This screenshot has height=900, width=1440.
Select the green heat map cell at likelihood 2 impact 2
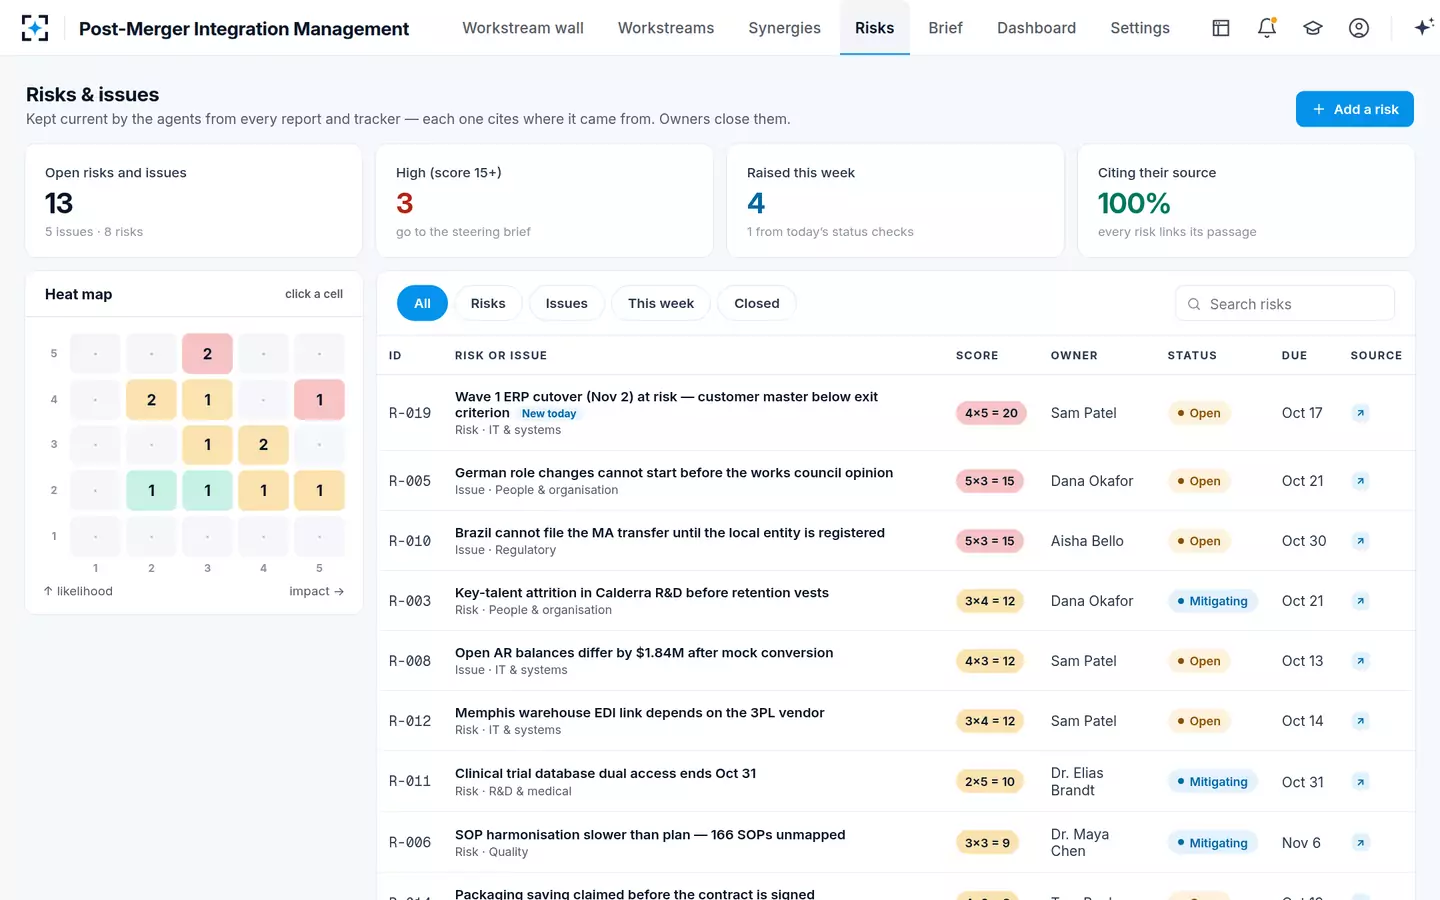pos(151,491)
